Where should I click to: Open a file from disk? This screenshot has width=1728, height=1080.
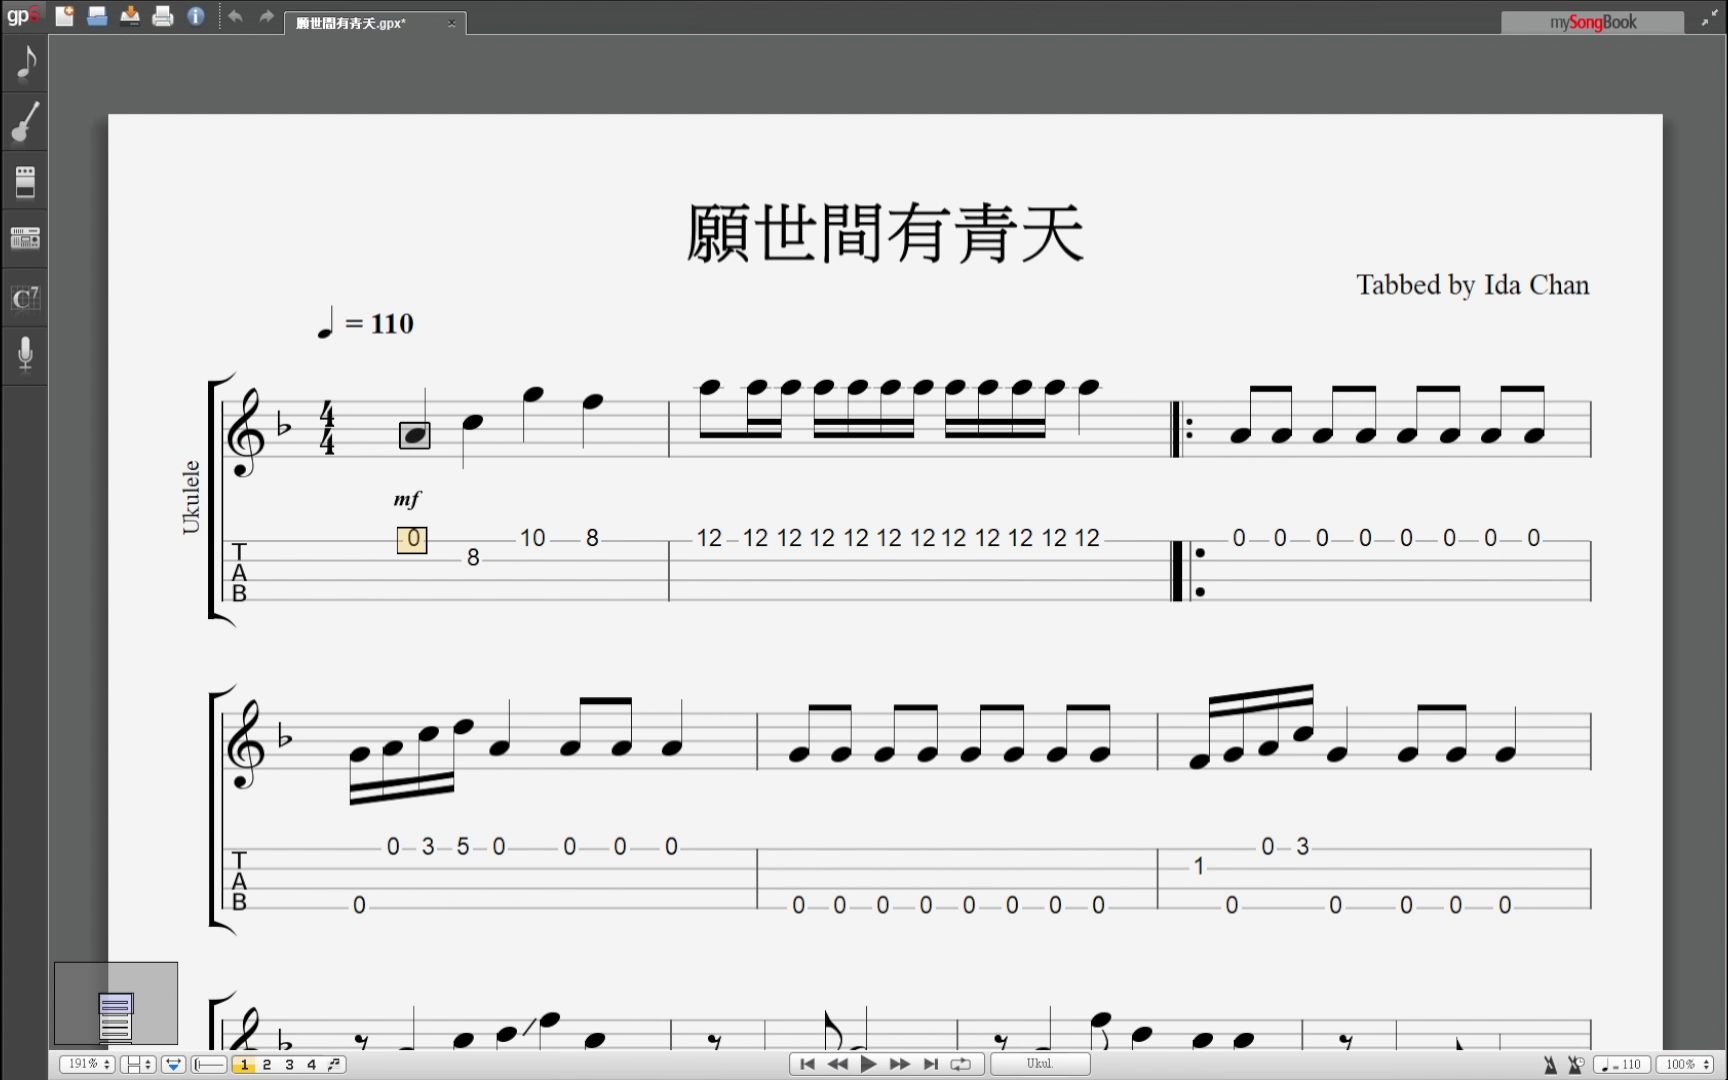pyautogui.click(x=97, y=16)
